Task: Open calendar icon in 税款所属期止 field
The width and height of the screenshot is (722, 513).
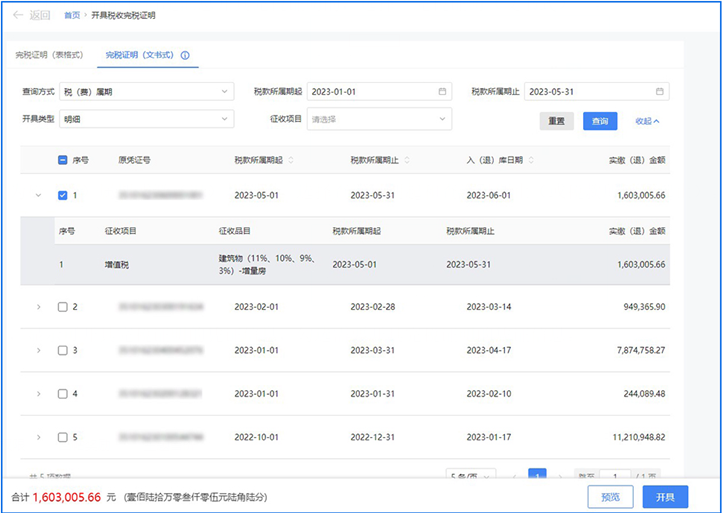Action: click(659, 92)
